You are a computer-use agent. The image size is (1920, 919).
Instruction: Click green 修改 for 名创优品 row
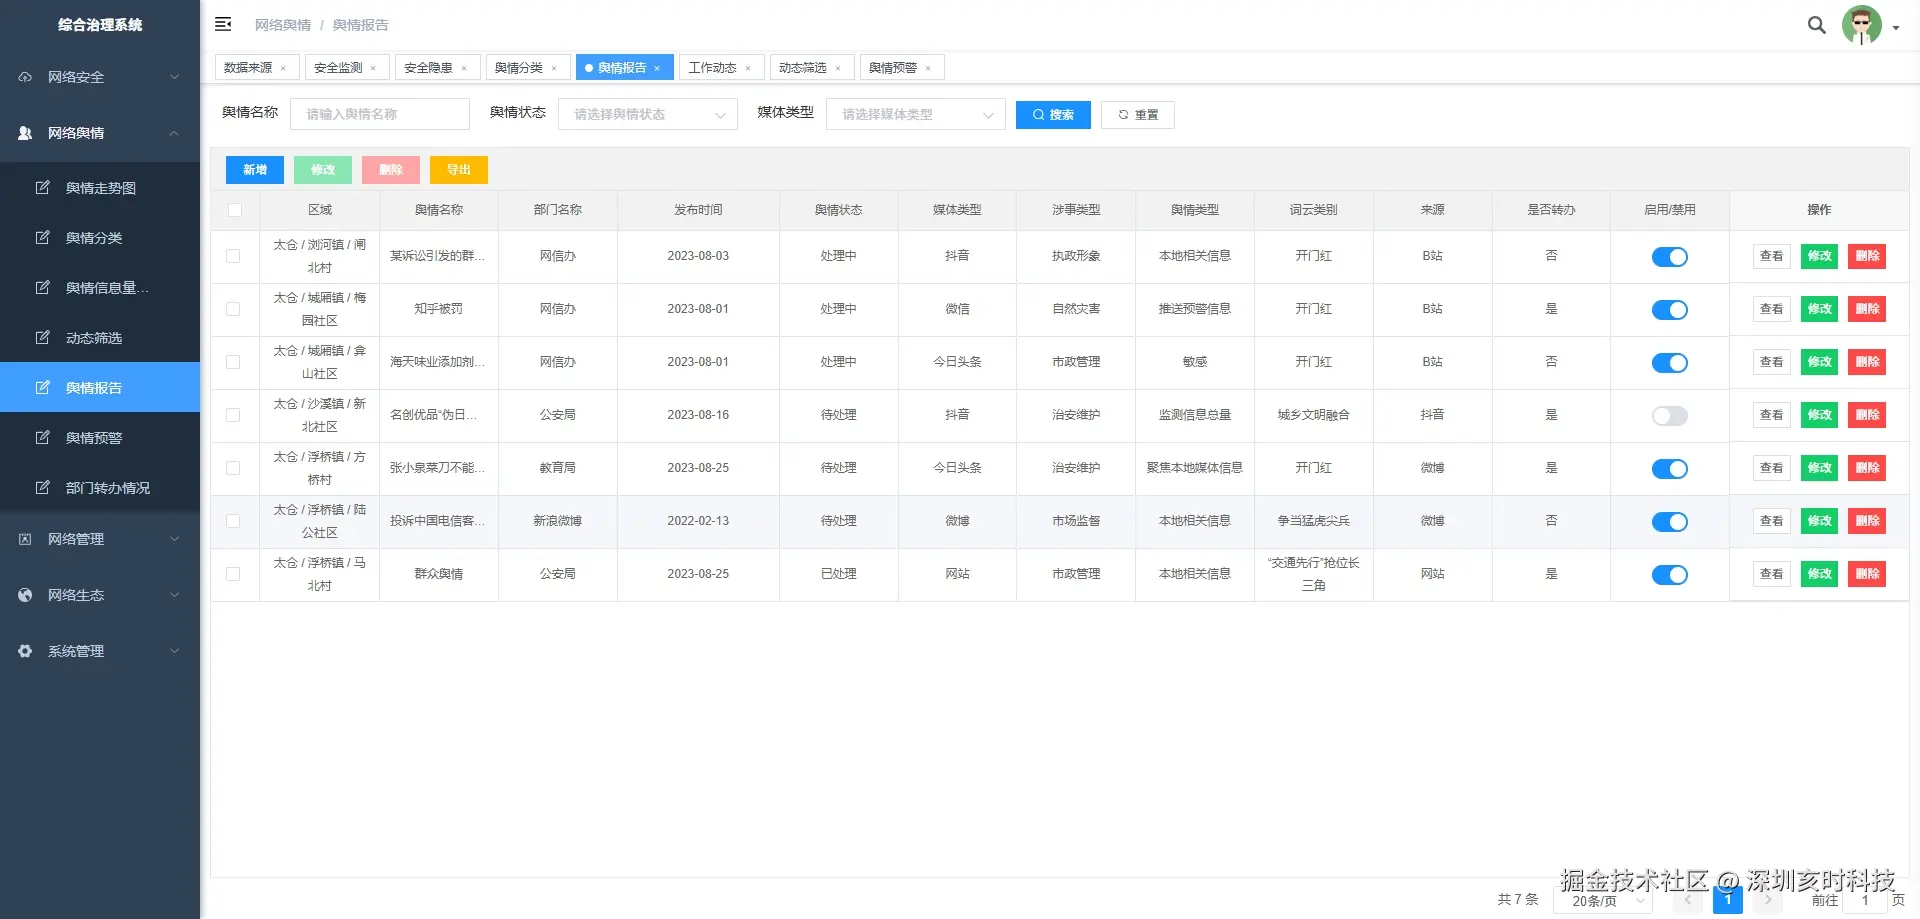click(1819, 415)
